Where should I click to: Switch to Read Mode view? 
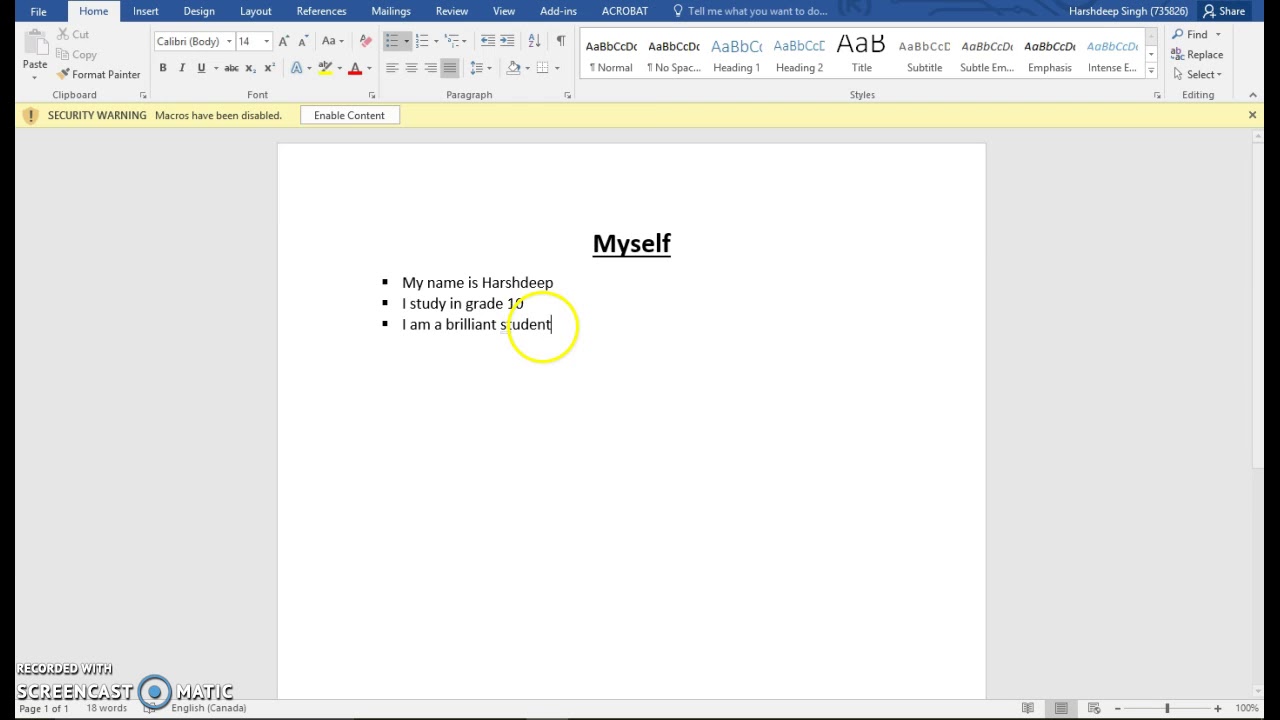[x=1028, y=708]
